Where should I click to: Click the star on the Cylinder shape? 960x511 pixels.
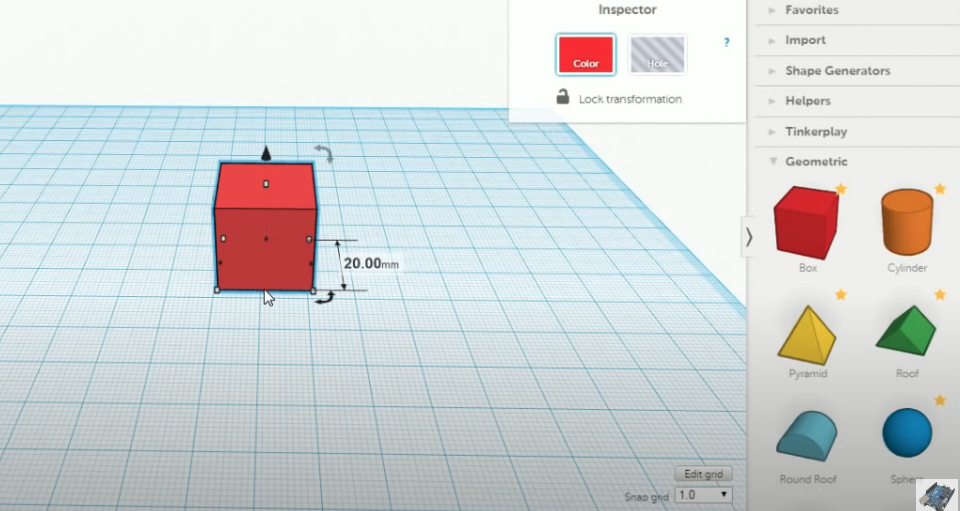pos(940,189)
